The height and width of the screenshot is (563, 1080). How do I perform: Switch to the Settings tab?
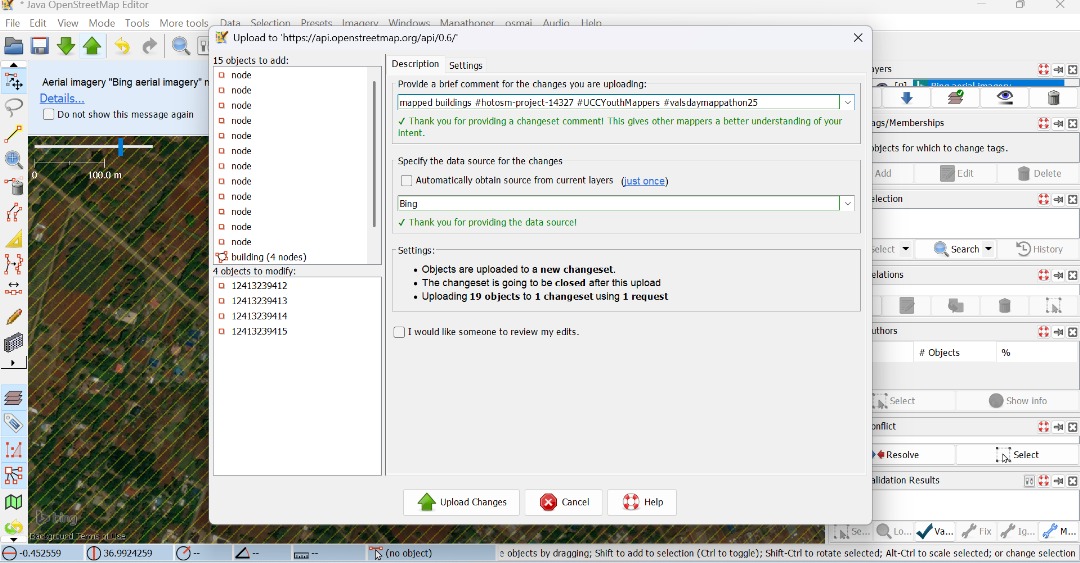466,65
